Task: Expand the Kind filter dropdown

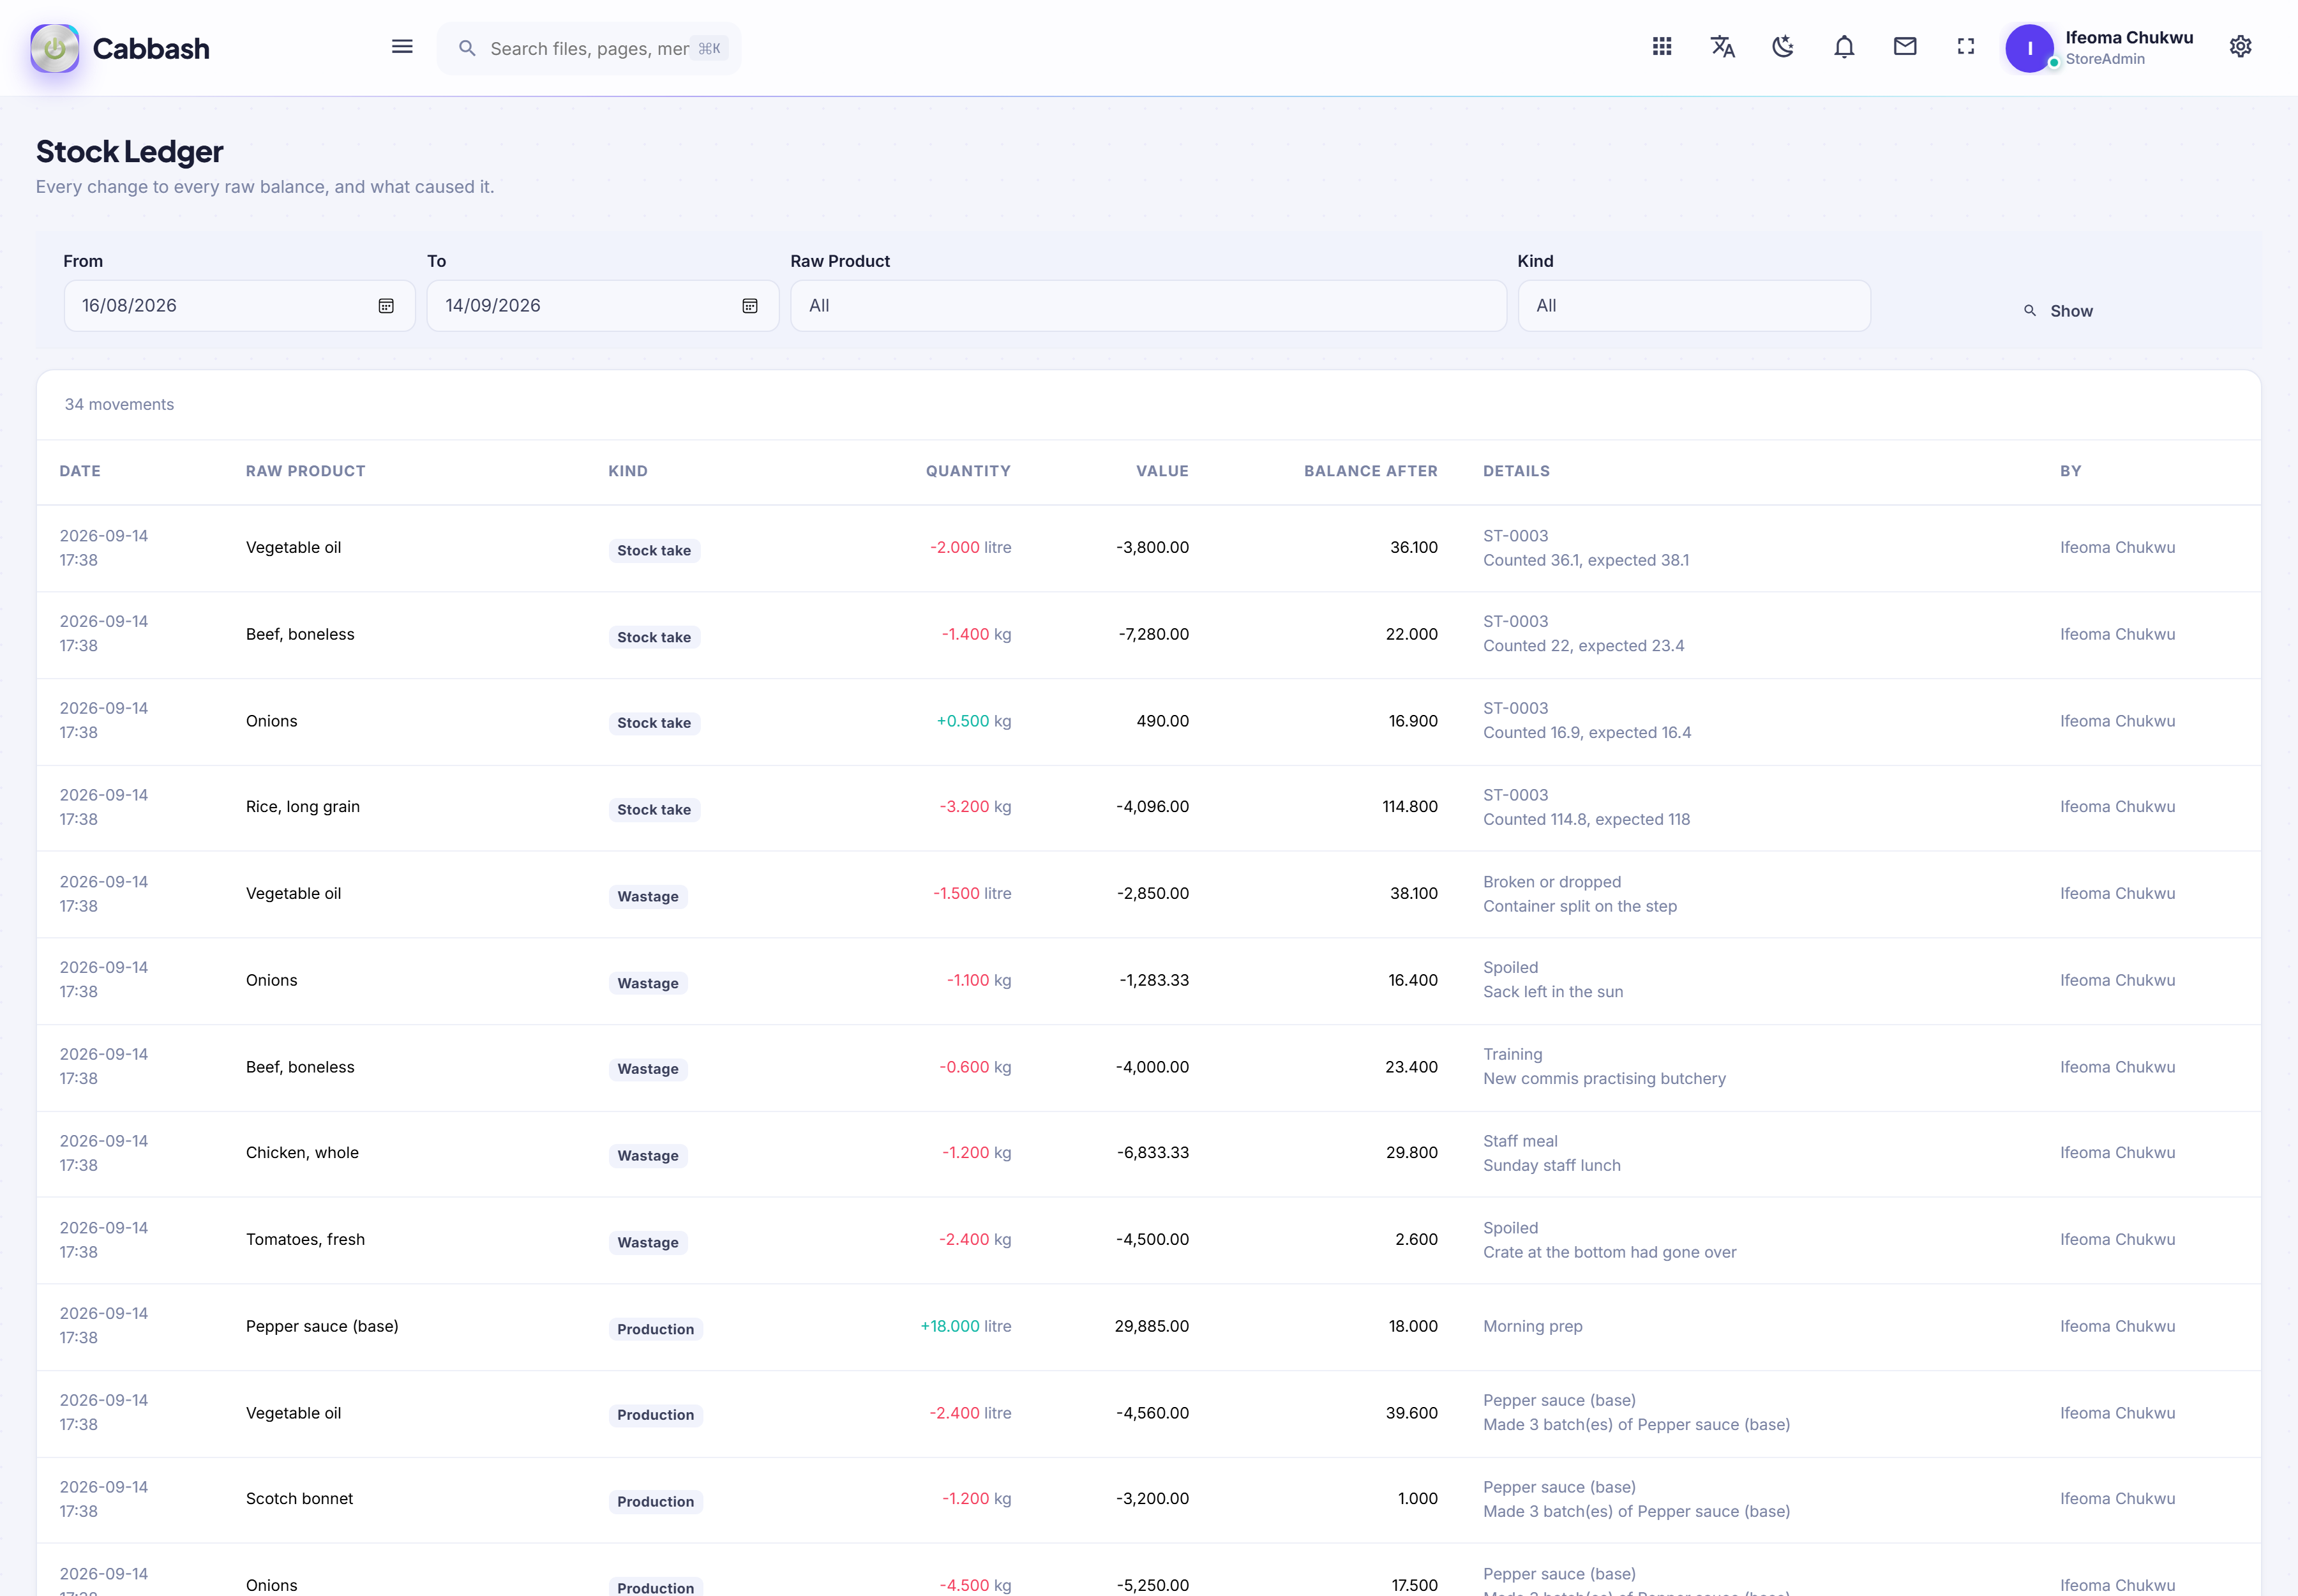Action: 1694,306
